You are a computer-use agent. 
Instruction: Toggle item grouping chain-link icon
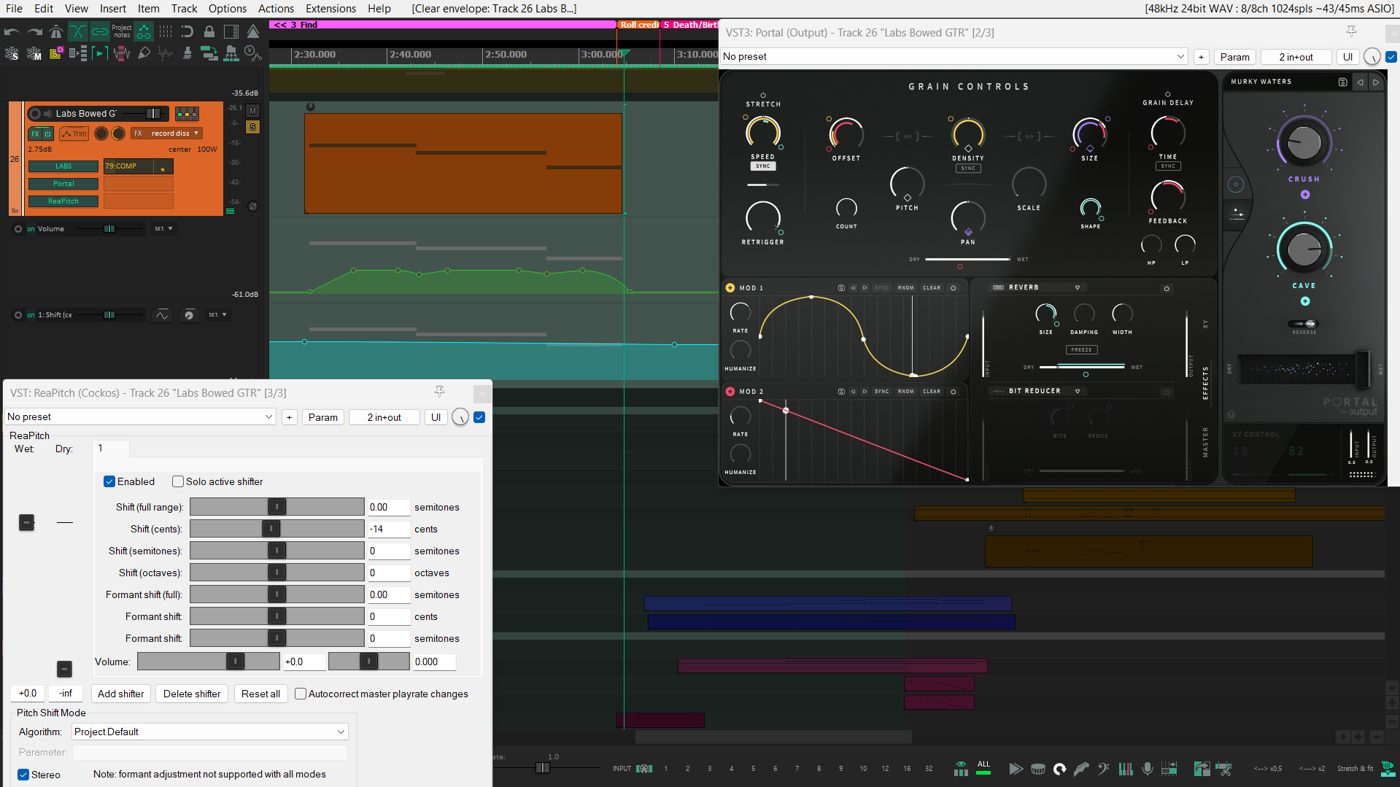pos(100,32)
